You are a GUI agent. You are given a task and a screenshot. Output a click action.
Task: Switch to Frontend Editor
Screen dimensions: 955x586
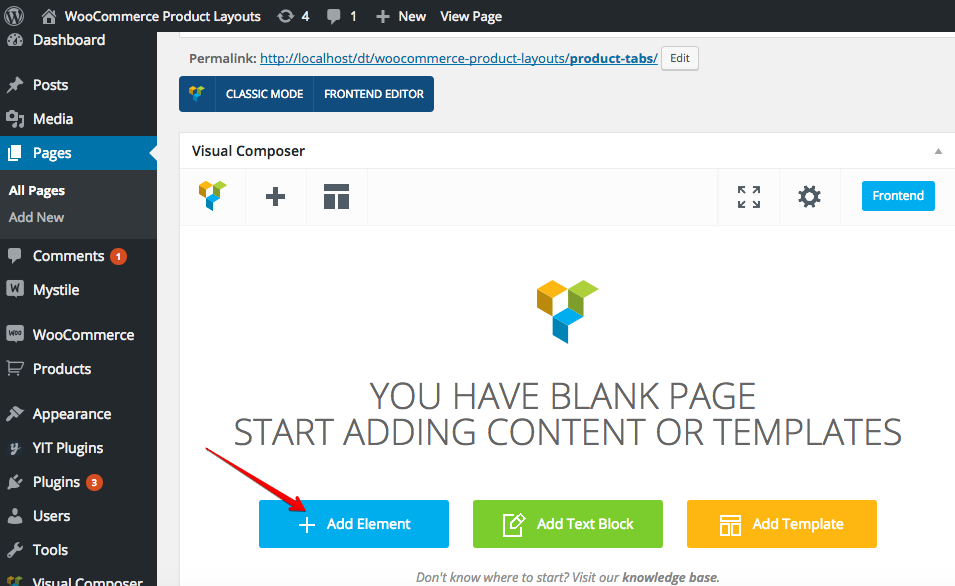[373, 94]
